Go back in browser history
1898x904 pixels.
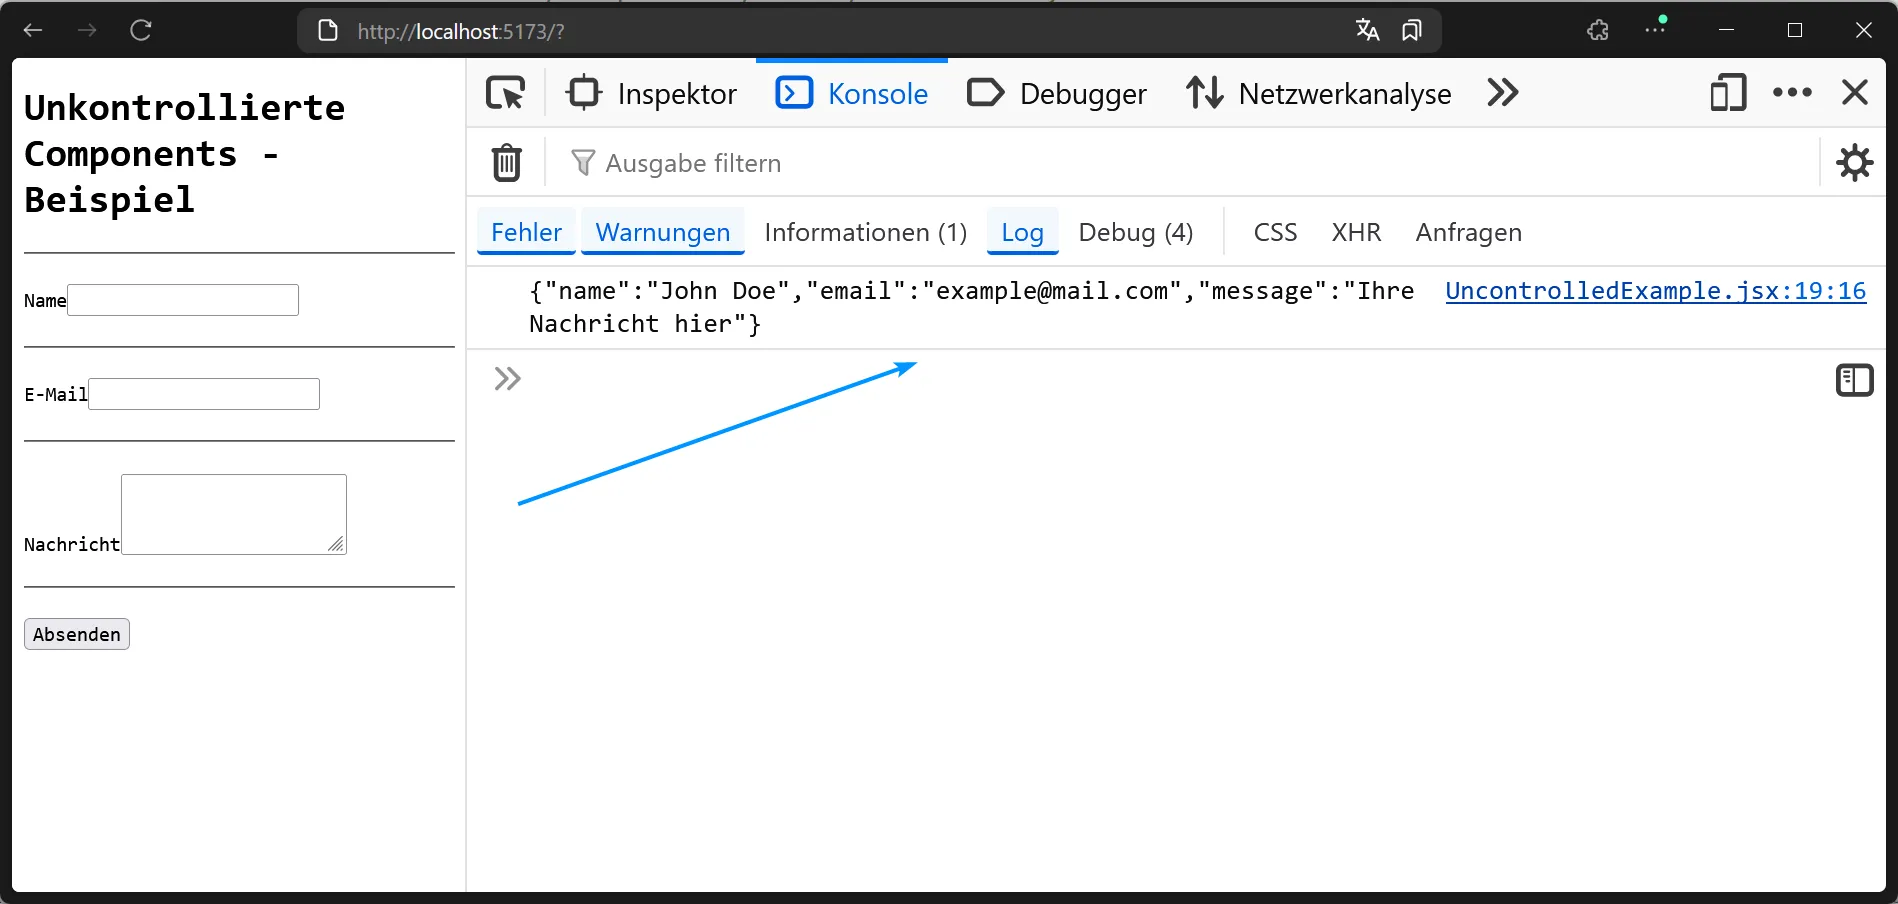pyautogui.click(x=33, y=30)
